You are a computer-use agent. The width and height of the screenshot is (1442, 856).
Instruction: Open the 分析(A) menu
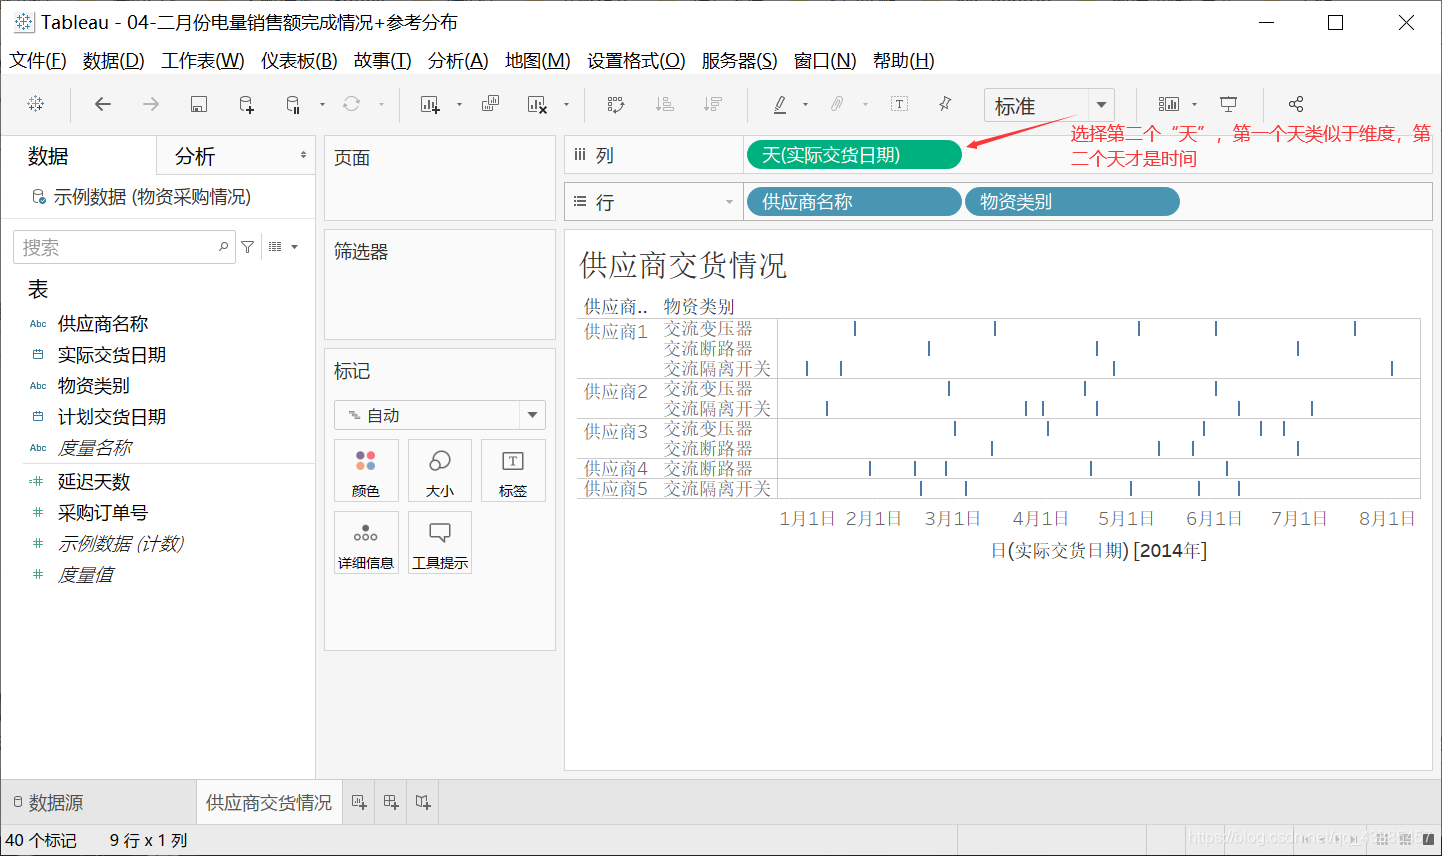458,61
